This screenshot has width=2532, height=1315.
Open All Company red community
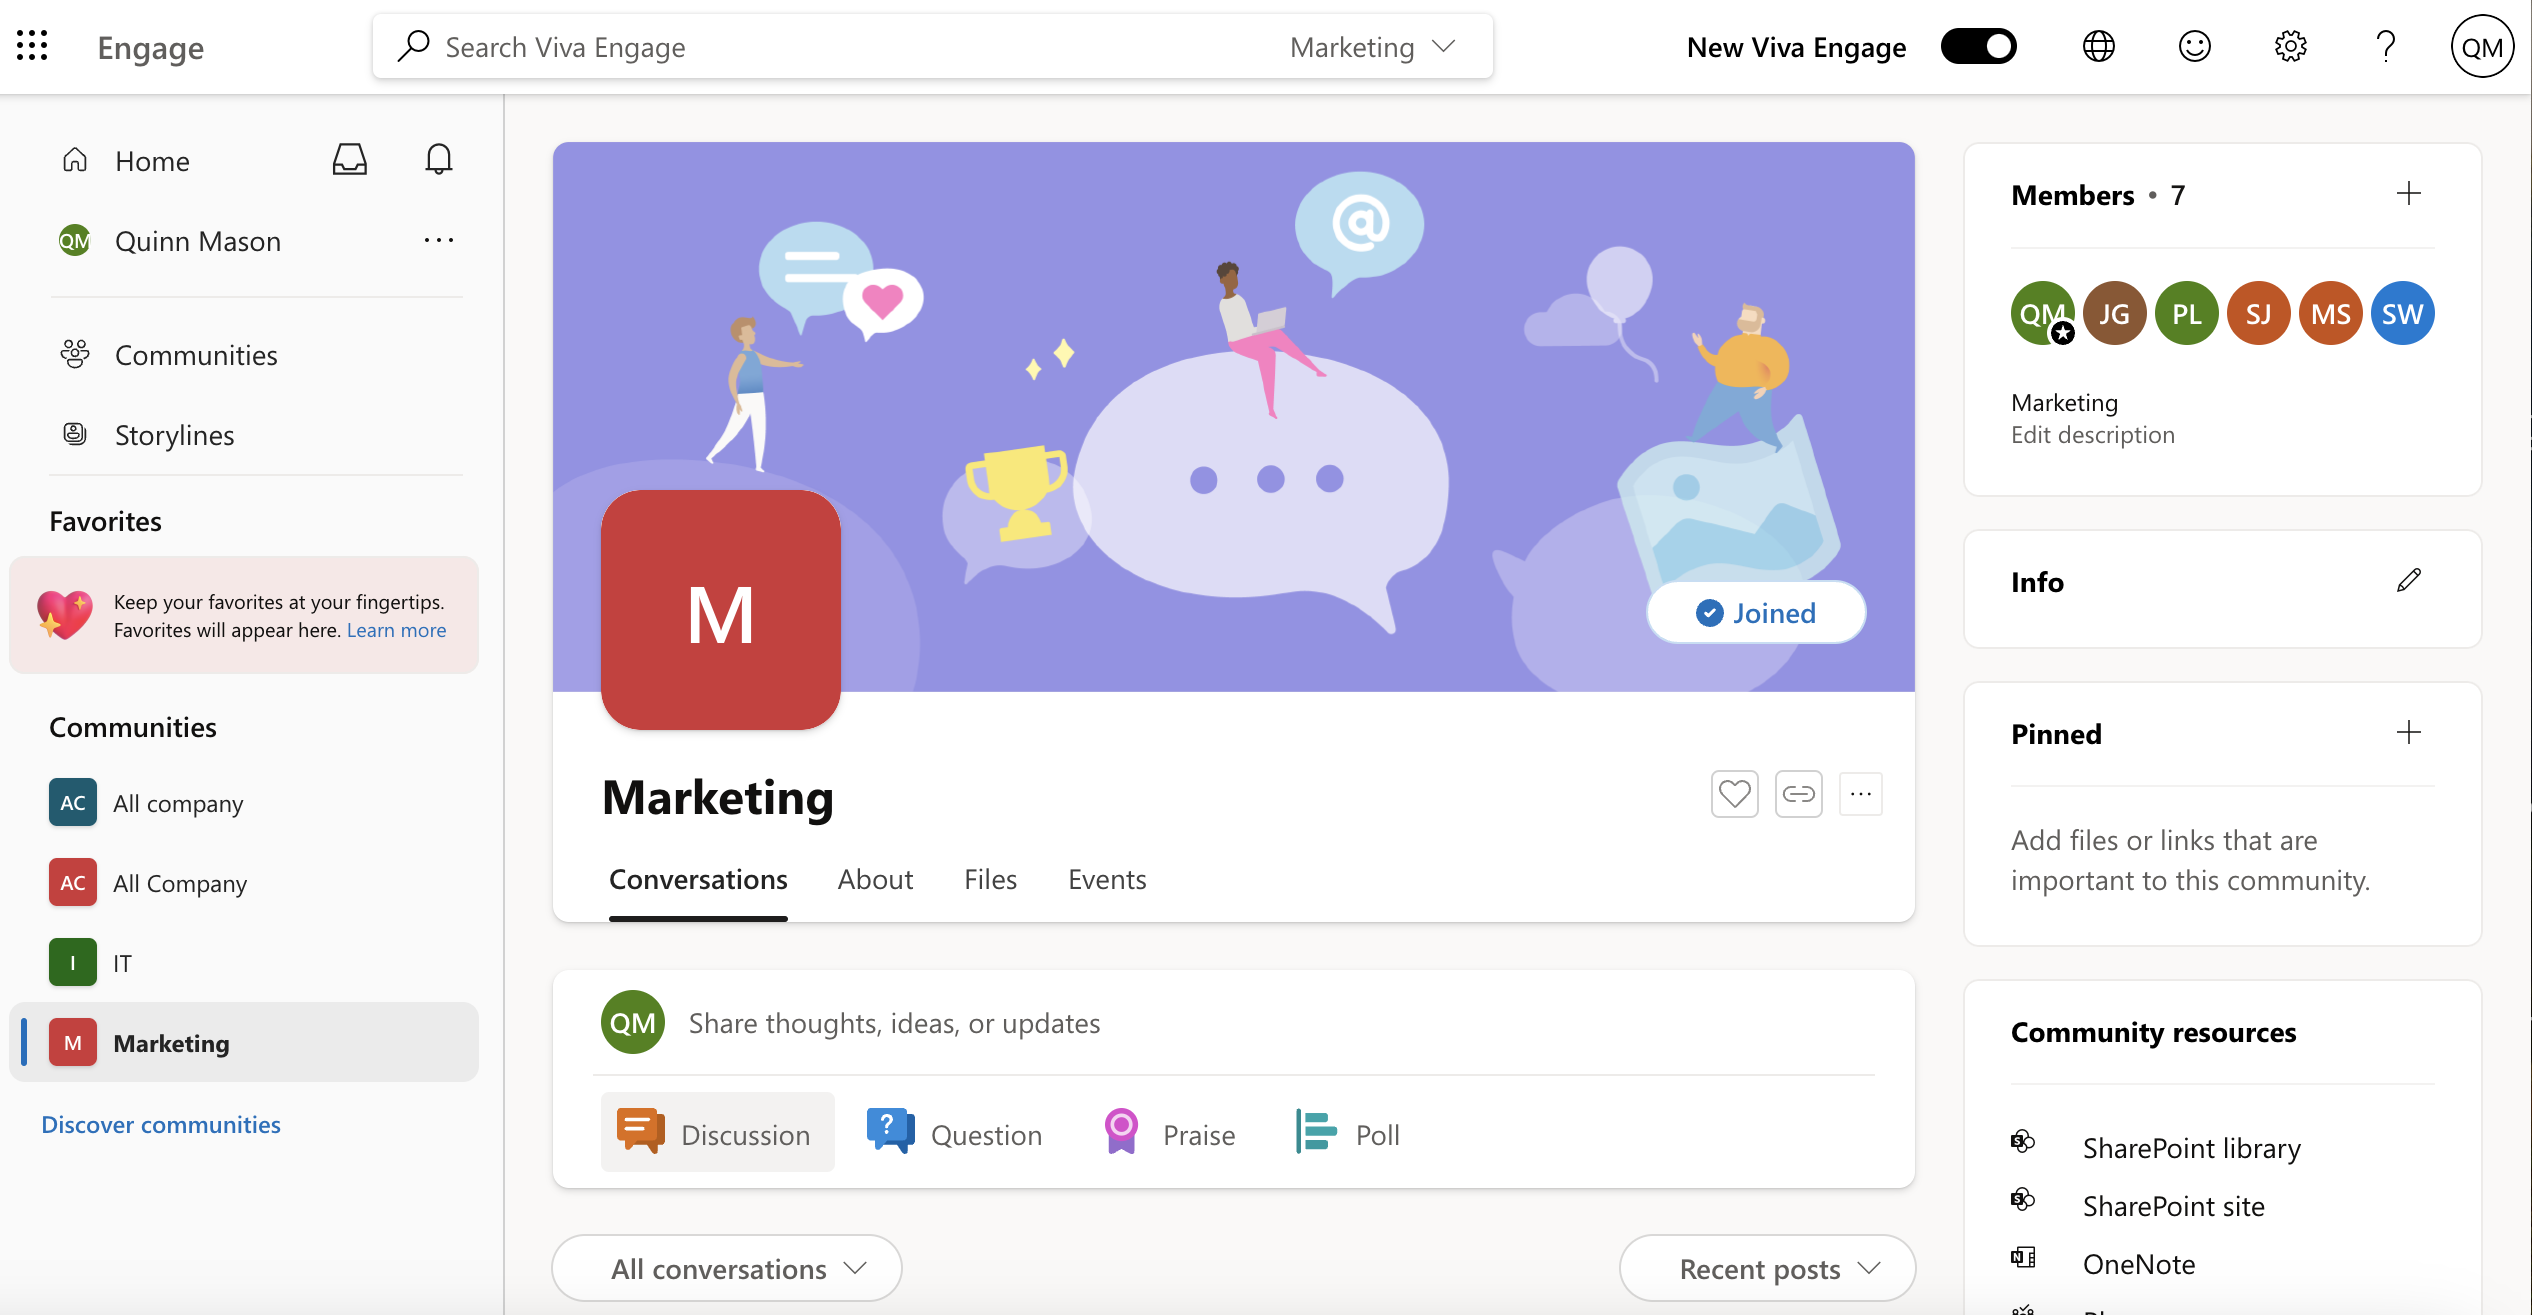click(244, 883)
